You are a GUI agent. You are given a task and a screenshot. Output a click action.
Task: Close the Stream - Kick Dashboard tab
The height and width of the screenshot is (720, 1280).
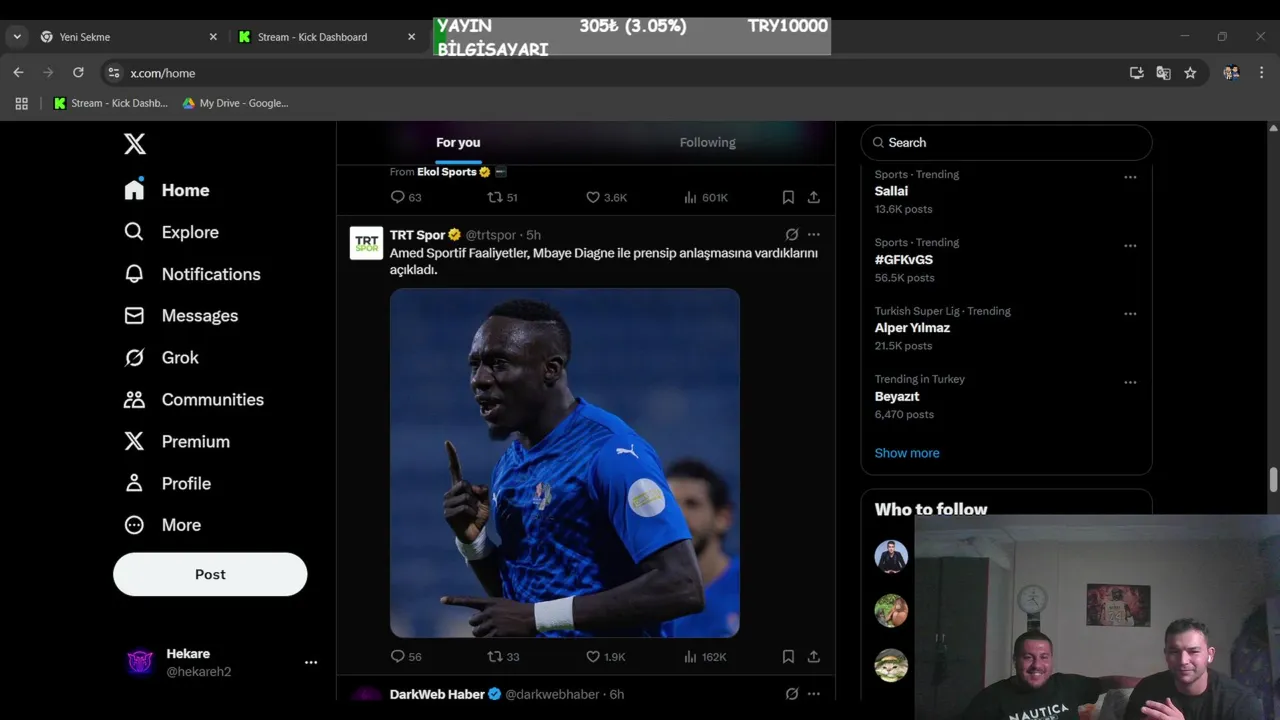pos(411,37)
